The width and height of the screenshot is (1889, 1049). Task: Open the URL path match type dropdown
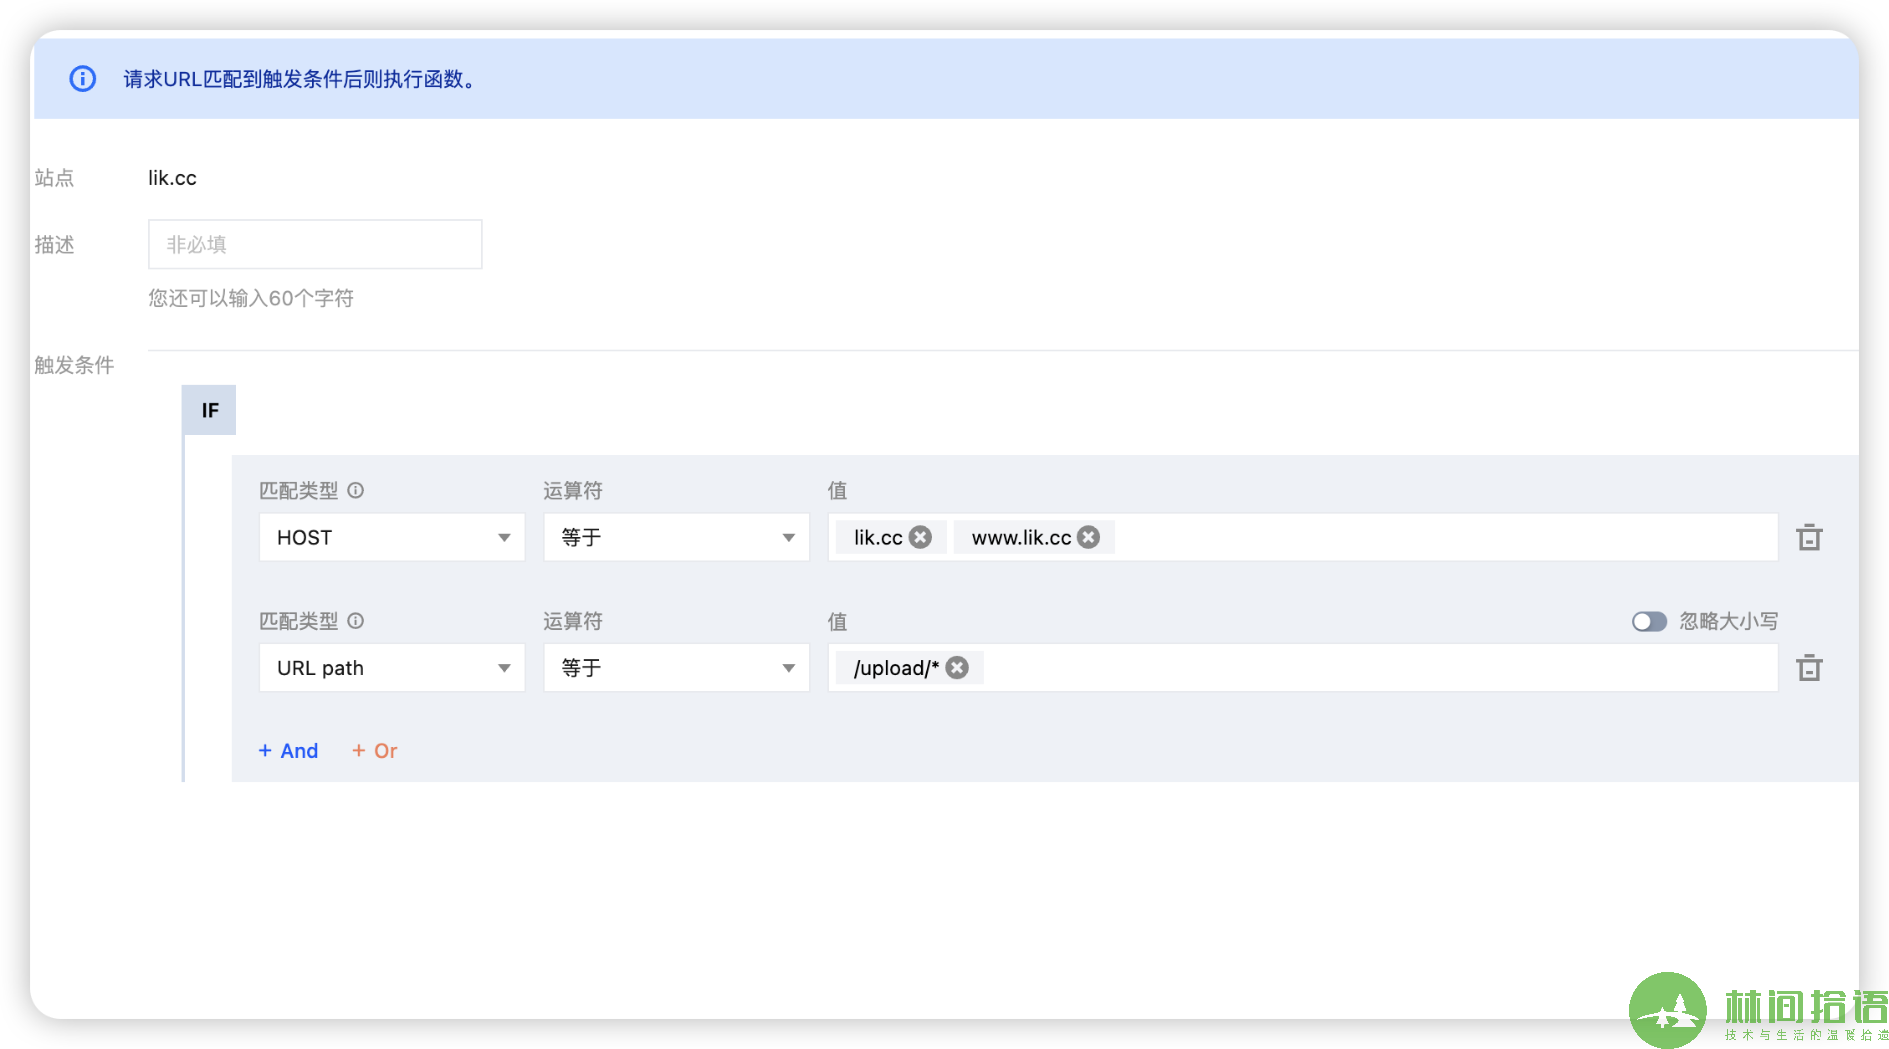click(391, 667)
